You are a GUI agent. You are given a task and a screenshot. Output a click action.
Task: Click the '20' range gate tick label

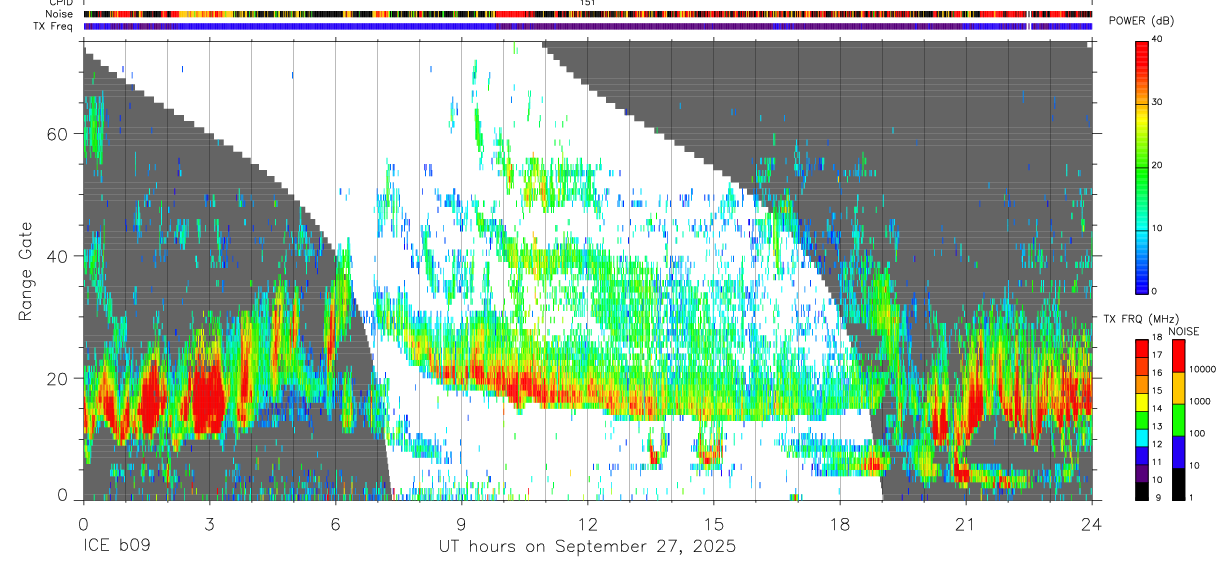tap(59, 378)
